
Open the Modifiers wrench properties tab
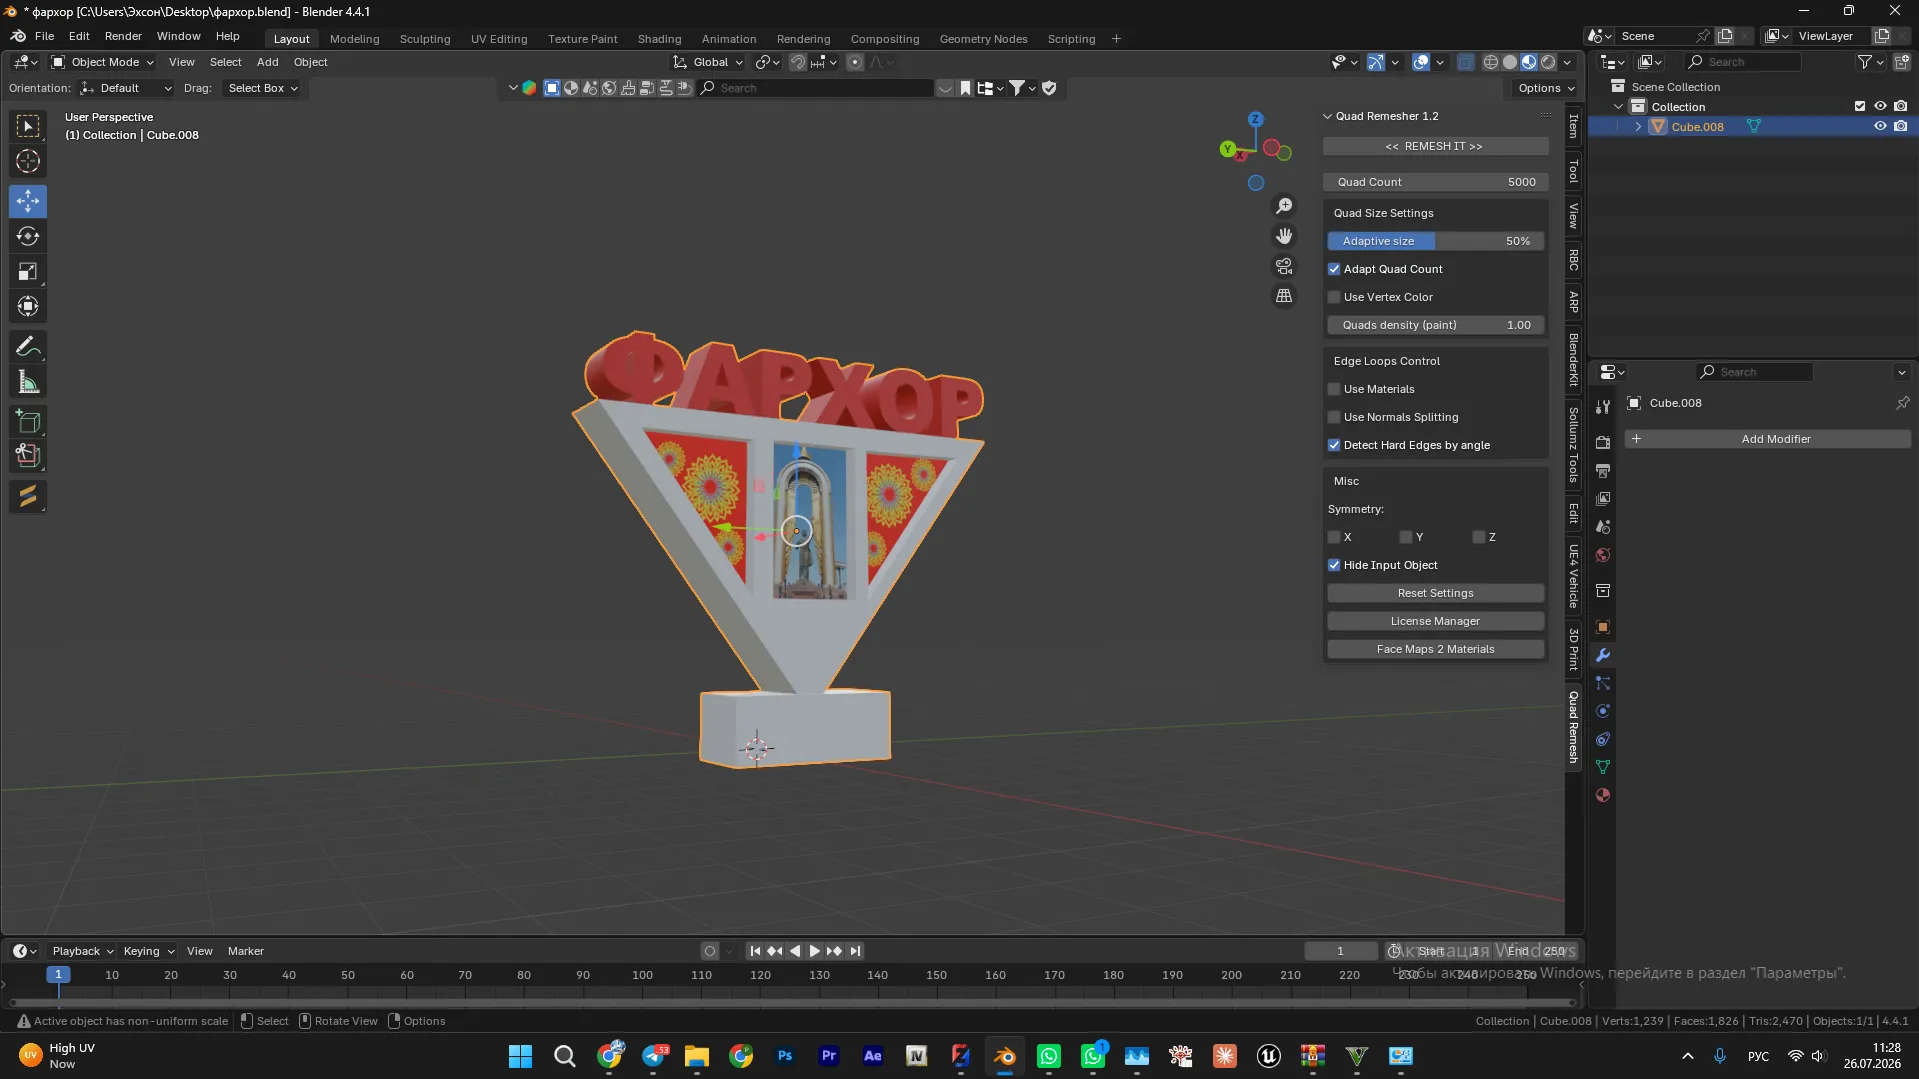[1603, 655]
